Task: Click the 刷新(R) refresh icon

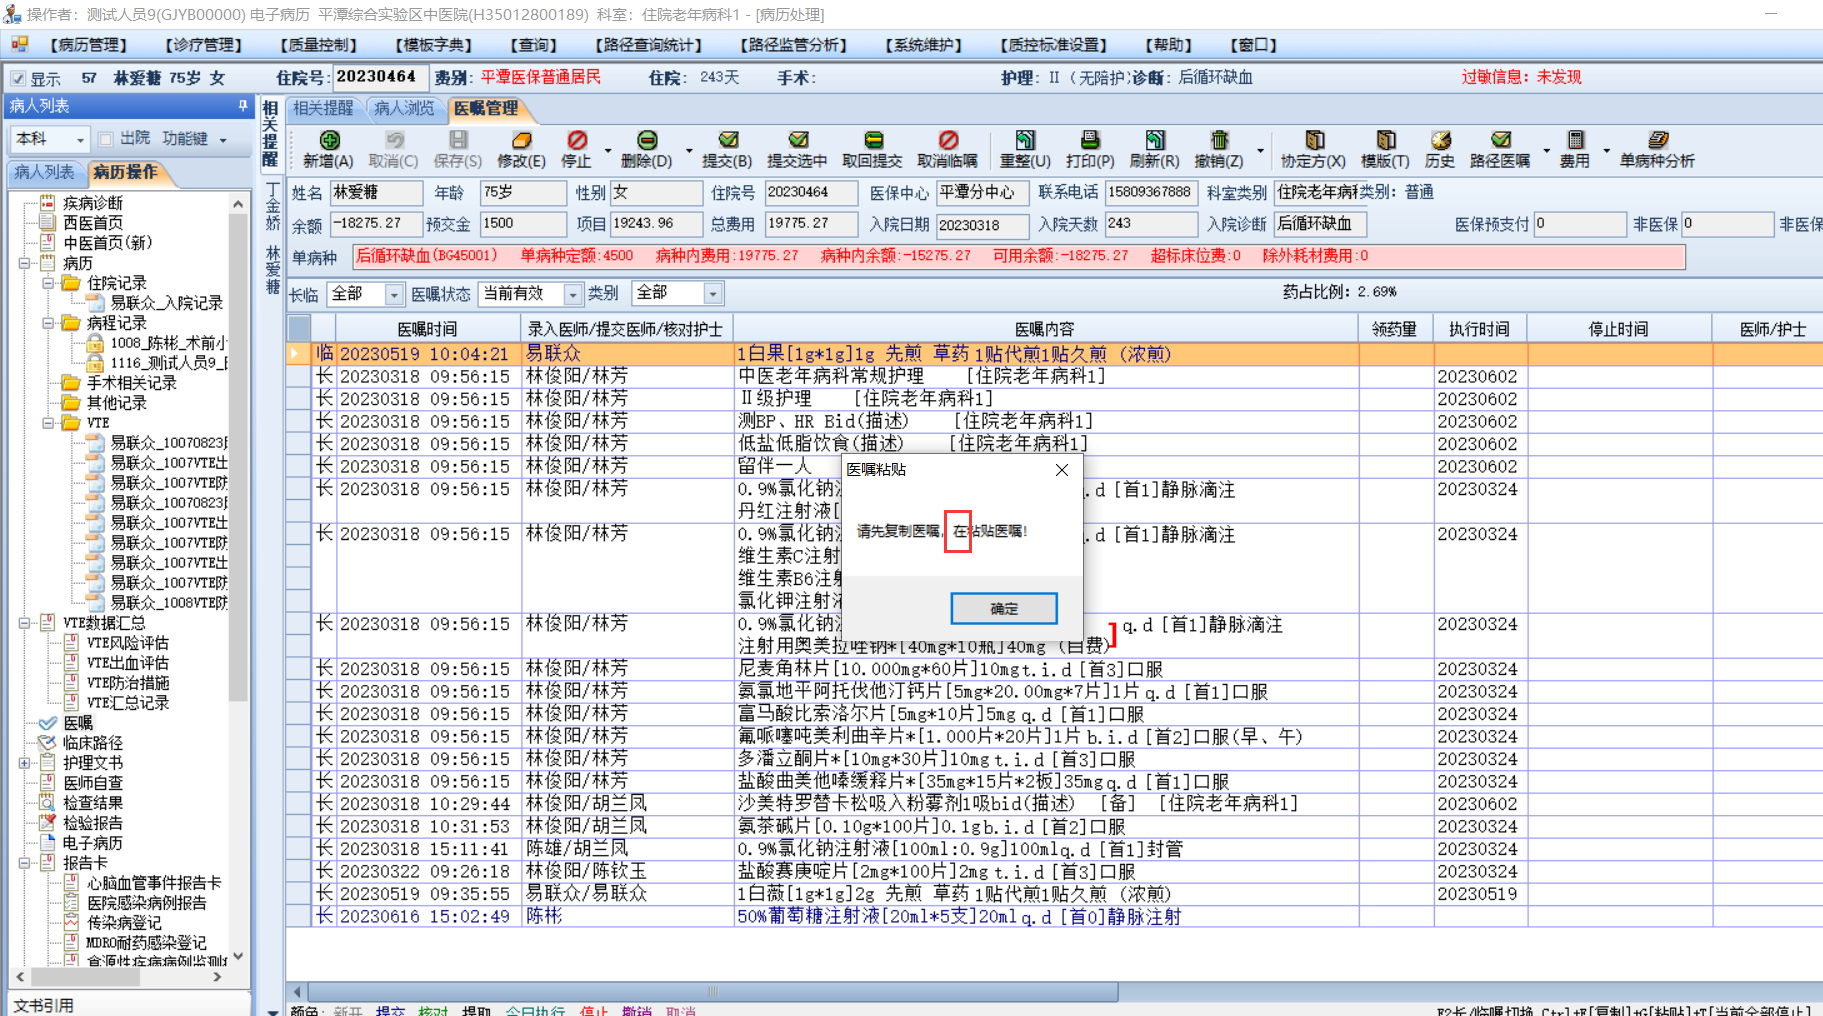Action: pos(1155,140)
